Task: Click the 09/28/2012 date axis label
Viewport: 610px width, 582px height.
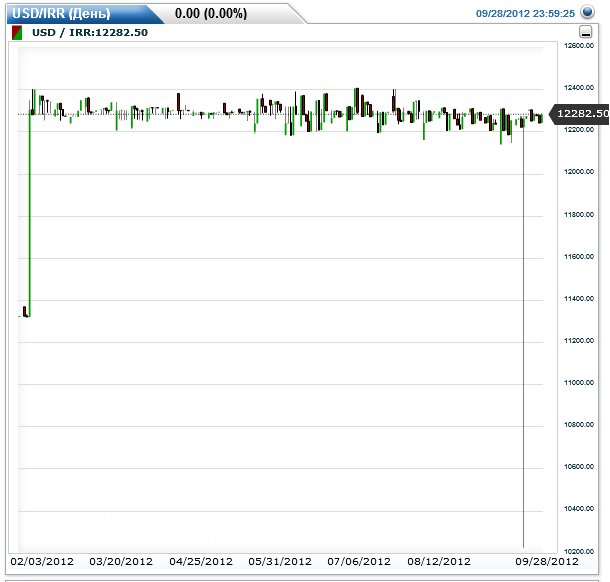Action: coord(547,561)
